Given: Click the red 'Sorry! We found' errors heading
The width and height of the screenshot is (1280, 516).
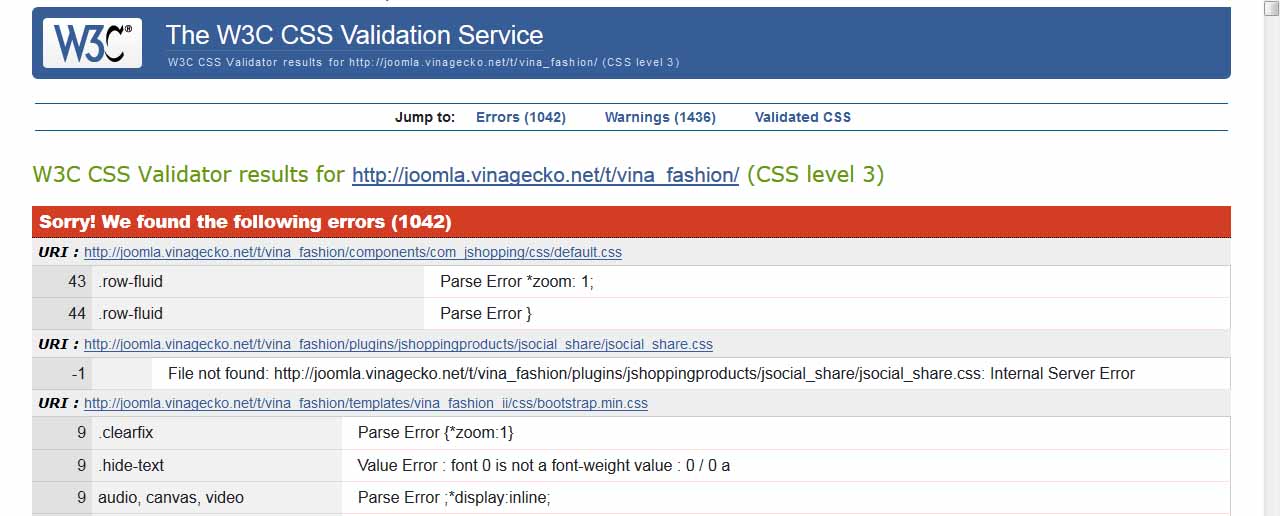Looking at the screenshot, I should [245, 222].
